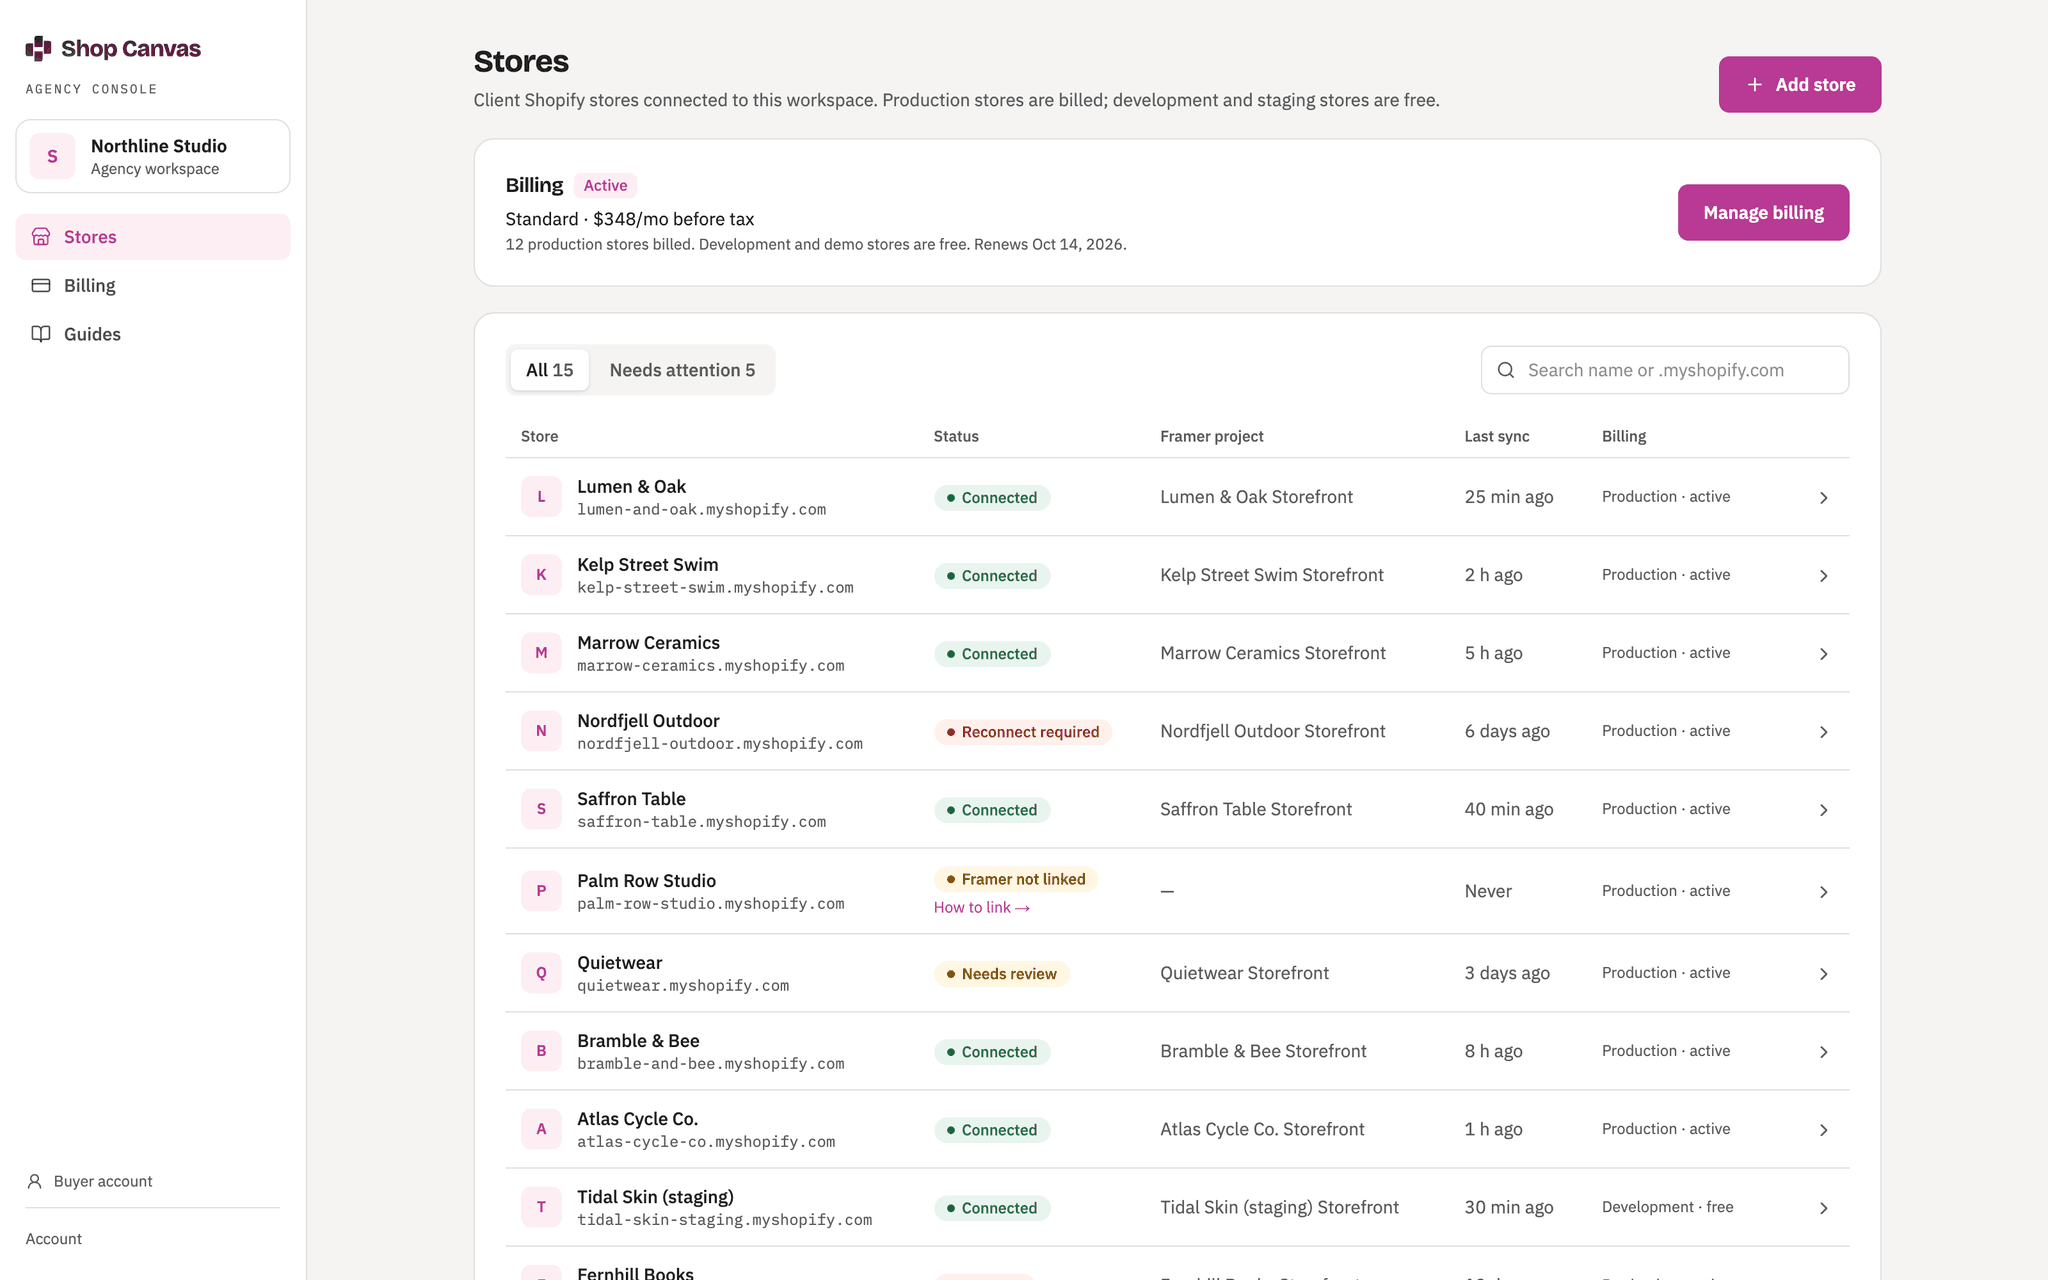Click the Add store button
The height and width of the screenshot is (1280, 2048).
(1799, 85)
